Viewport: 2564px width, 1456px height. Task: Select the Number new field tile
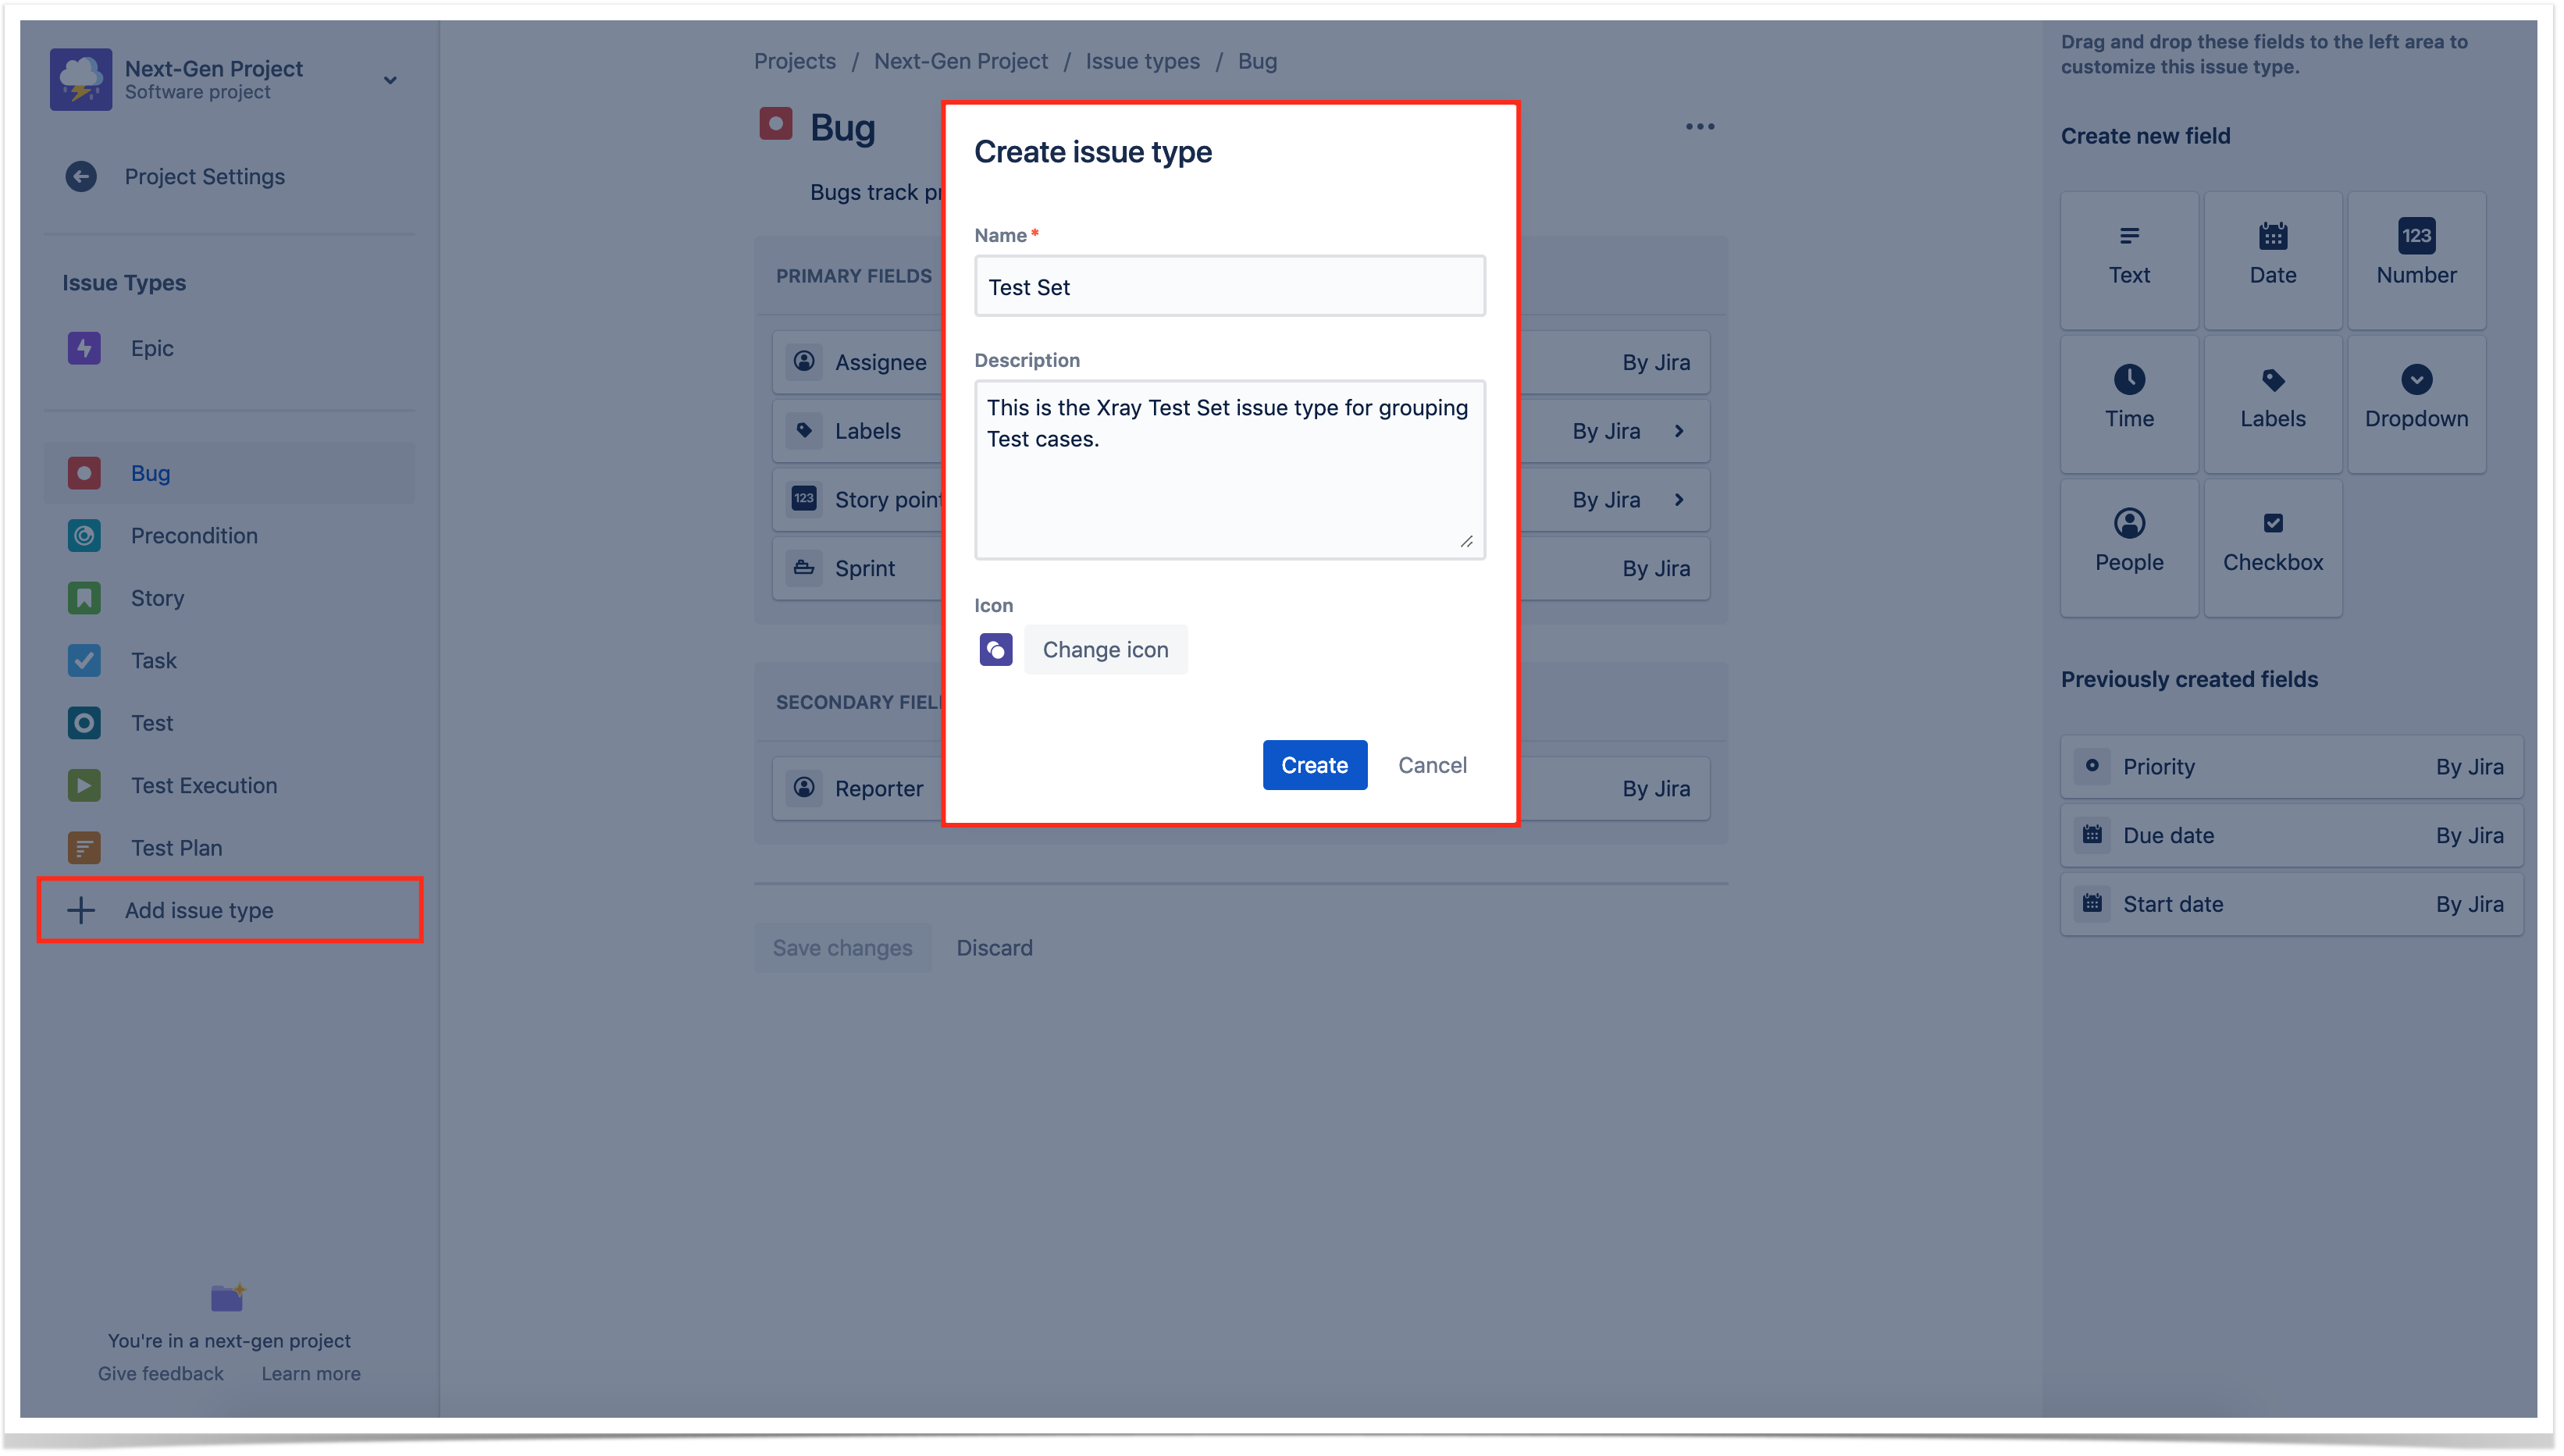[x=2417, y=261]
